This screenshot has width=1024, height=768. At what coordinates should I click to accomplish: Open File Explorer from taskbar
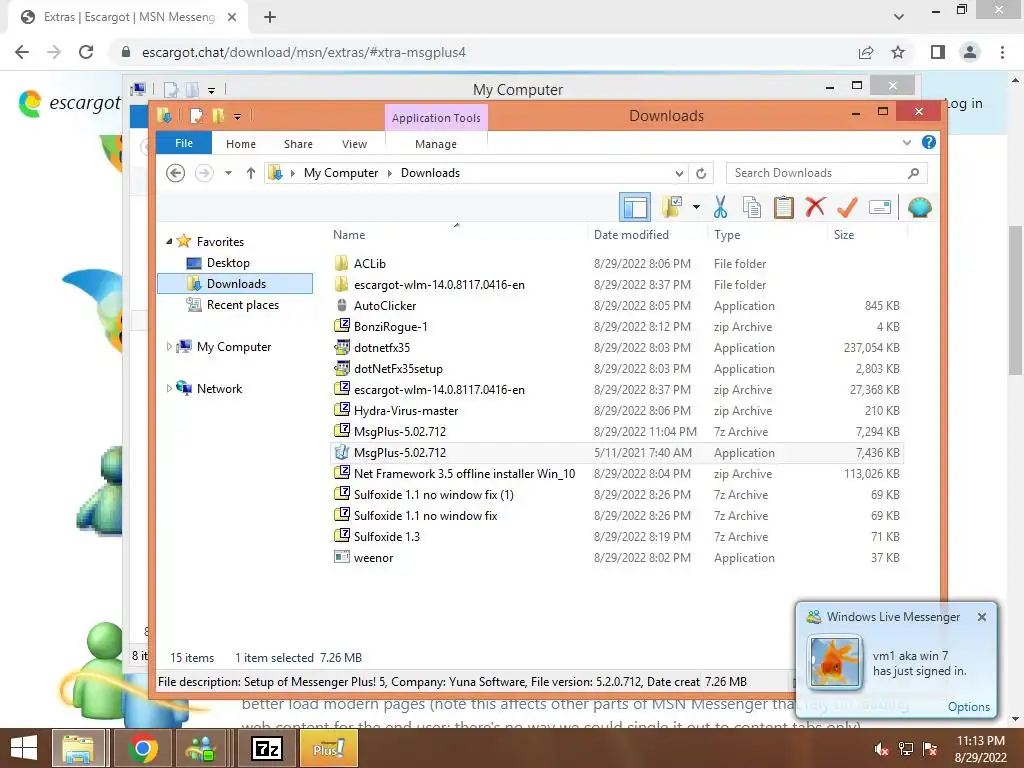click(x=78, y=748)
